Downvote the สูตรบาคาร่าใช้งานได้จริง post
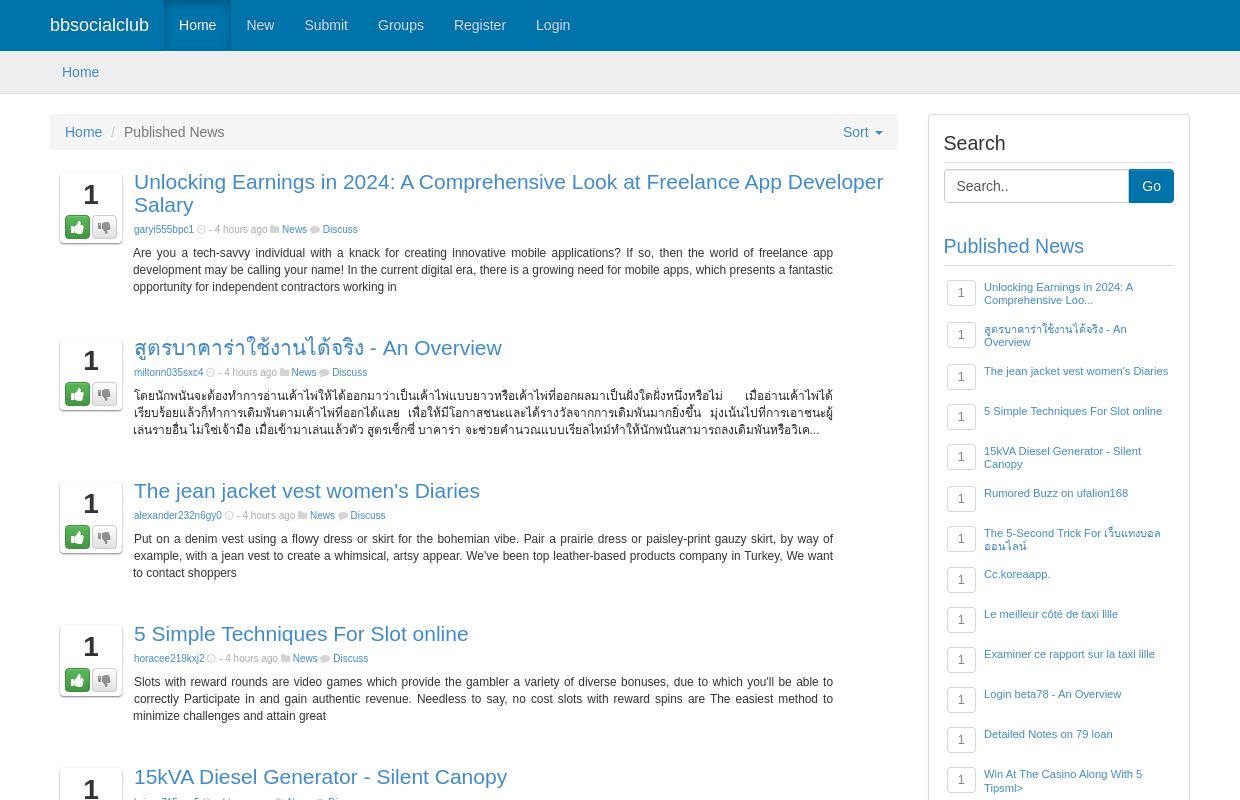The height and width of the screenshot is (800, 1240). [104, 394]
